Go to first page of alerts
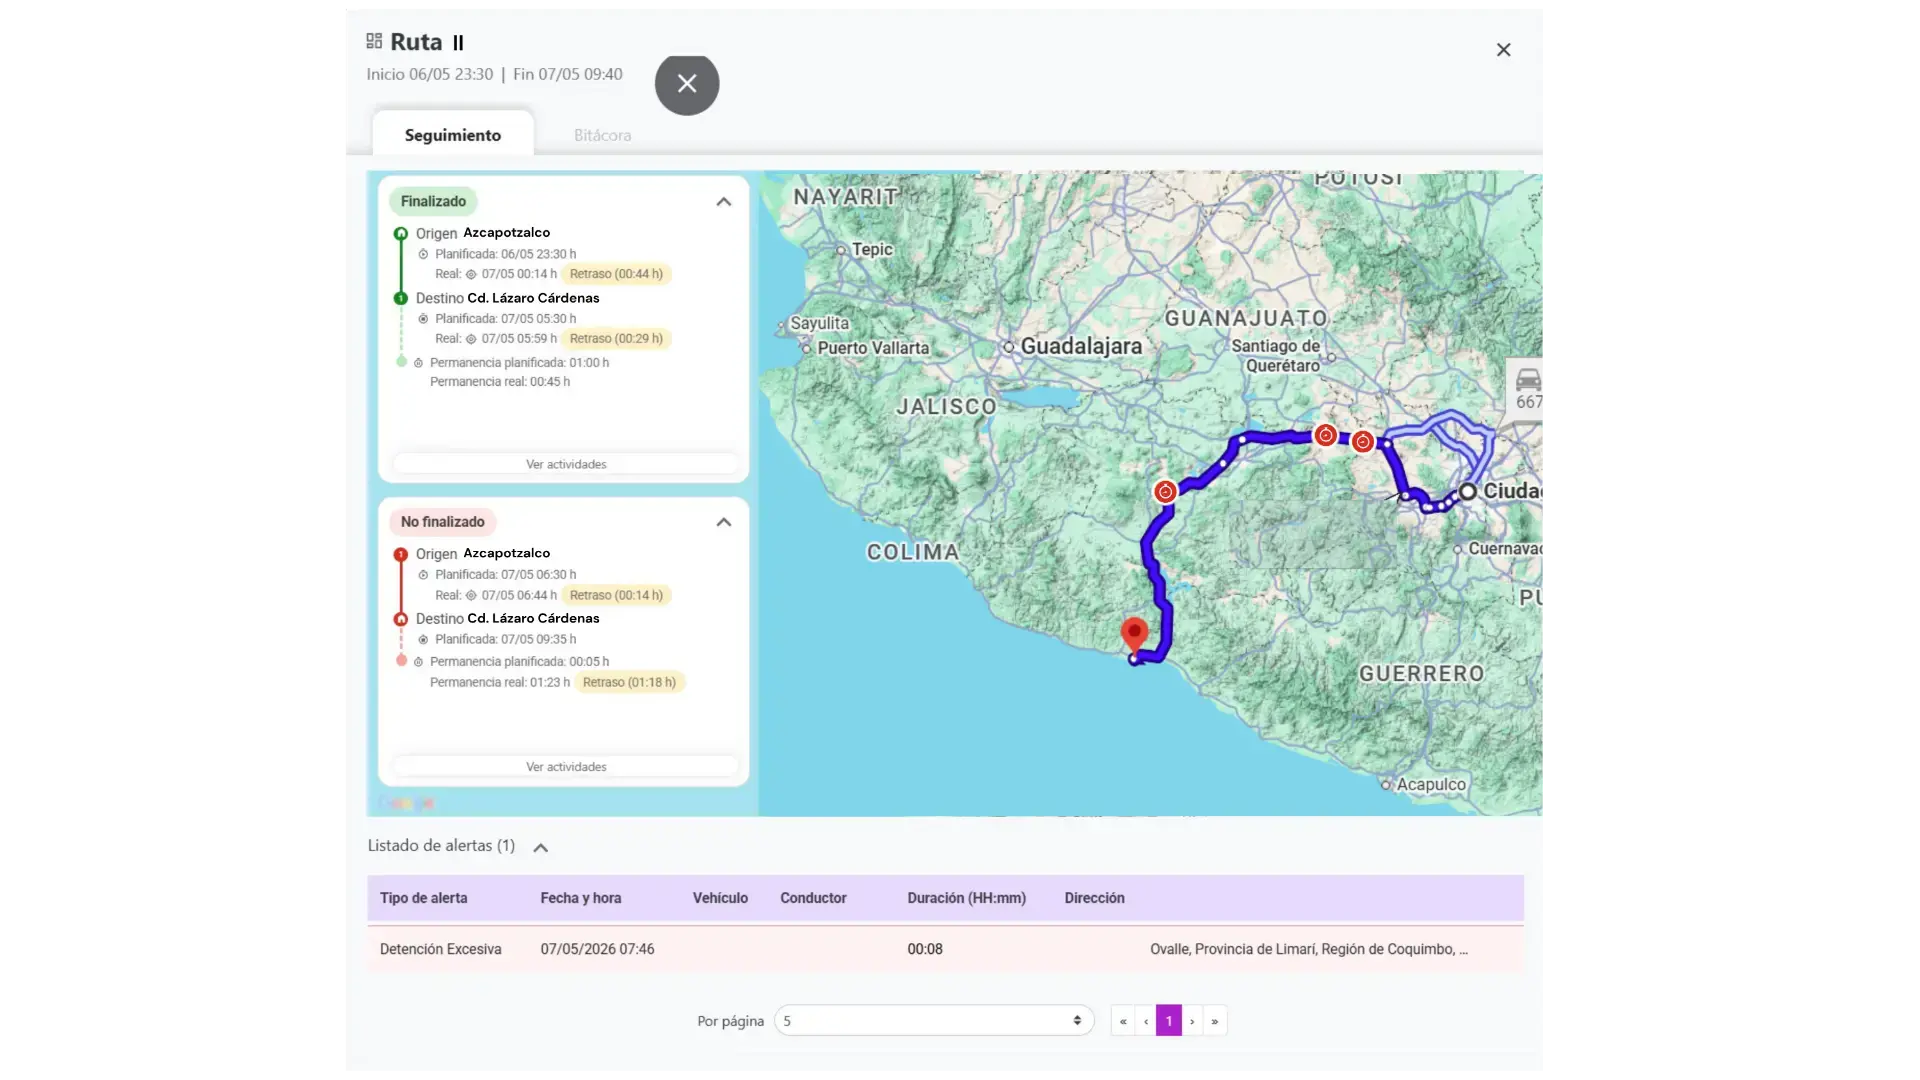Image resolution: width=1920 pixels, height=1080 pixels. tap(1123, 1021)
